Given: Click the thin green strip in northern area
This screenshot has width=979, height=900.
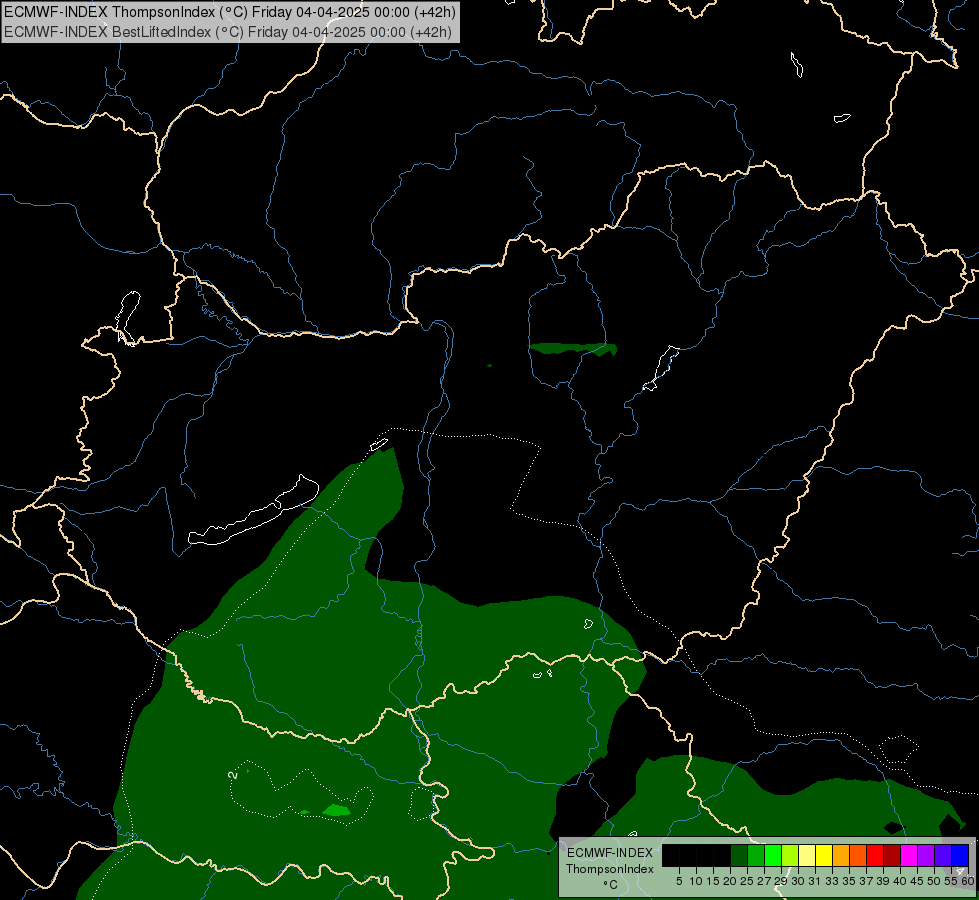Looking at the screenshot, I should tap(573, 349).
